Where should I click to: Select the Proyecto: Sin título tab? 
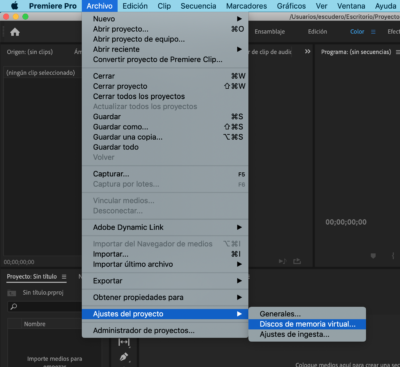(x=32, y=277)
